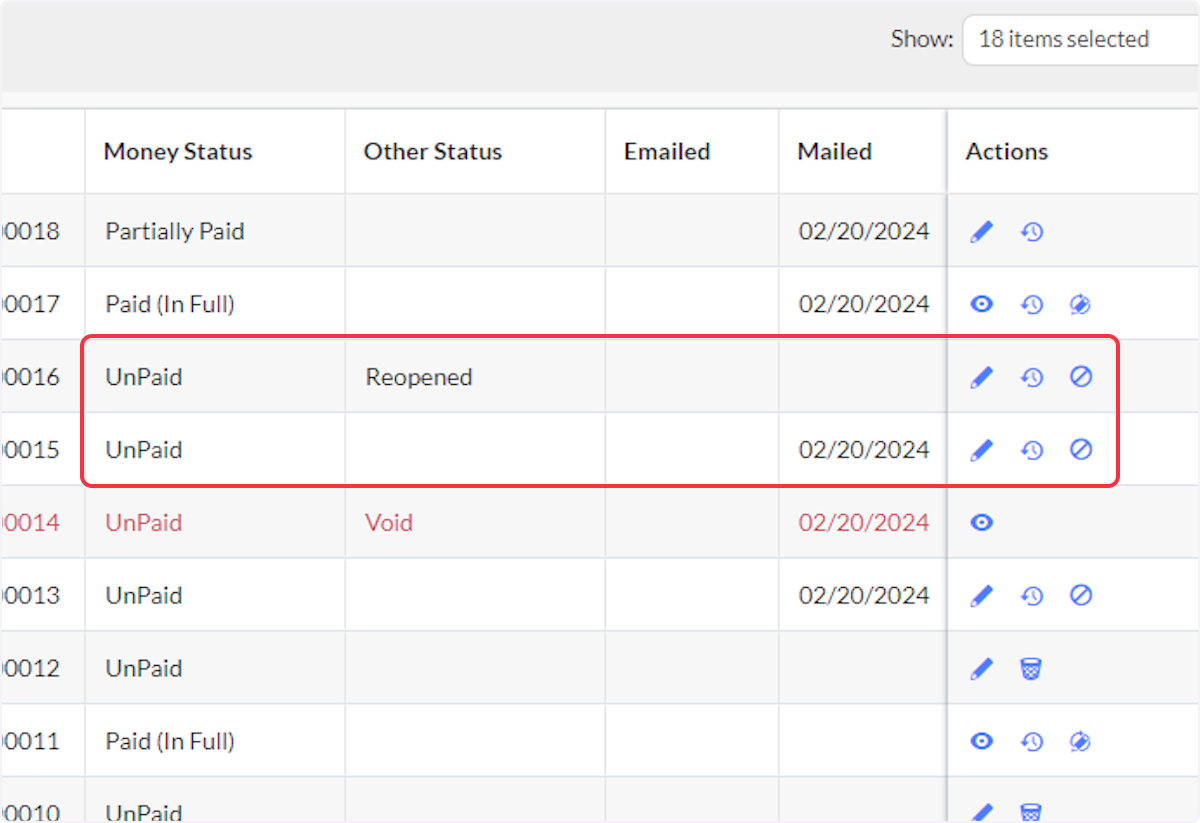
Task: Void the Reopened invoice in row 0016
Action: coord(1080,377)
